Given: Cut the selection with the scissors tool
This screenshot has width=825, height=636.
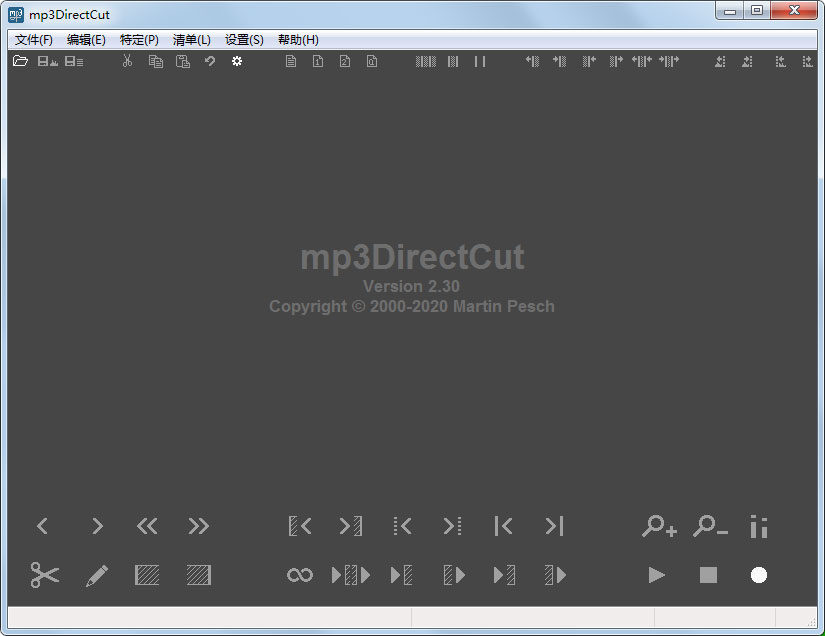Looking at the screenshot, I should [x=127, y=61].
